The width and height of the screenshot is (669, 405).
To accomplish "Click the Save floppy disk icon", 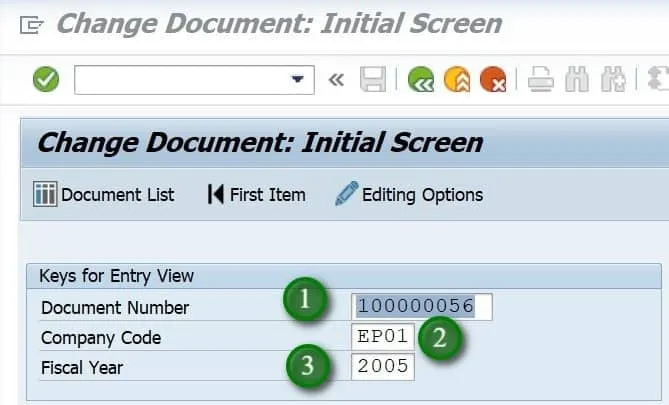I will [373, 79].
